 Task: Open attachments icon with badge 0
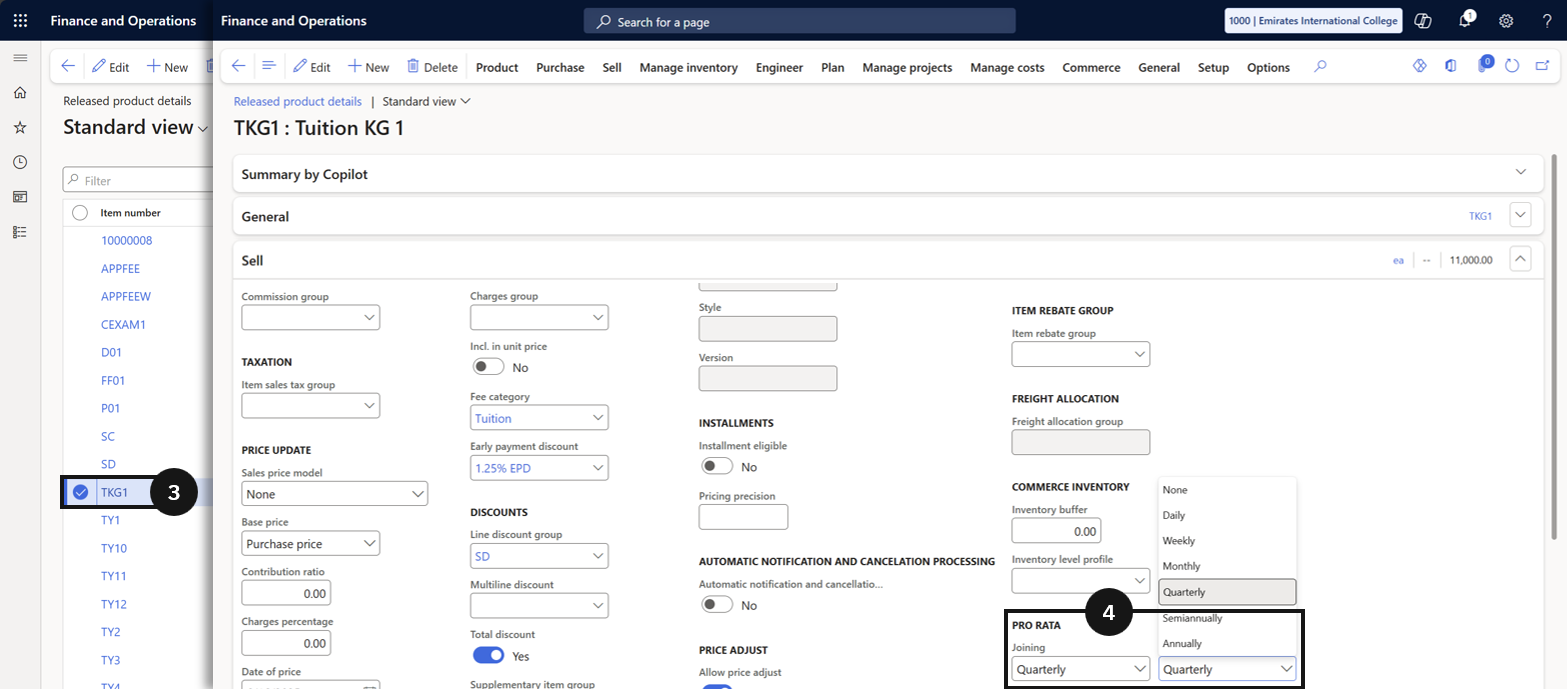pyautogui.click(x=1484, y=66)
